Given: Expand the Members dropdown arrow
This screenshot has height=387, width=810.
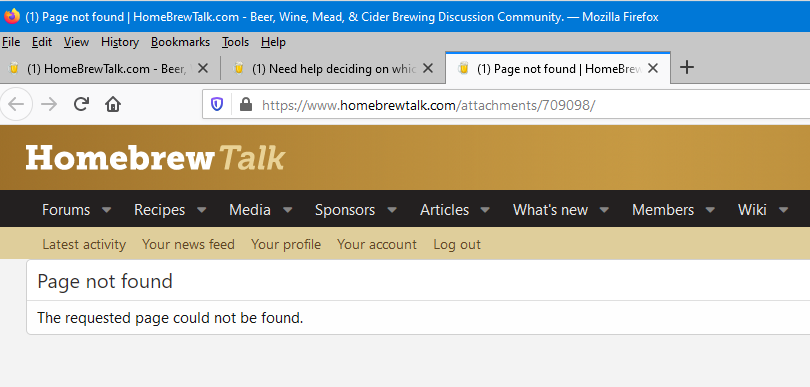Looking at the screenshot, I should coord(710,210).
